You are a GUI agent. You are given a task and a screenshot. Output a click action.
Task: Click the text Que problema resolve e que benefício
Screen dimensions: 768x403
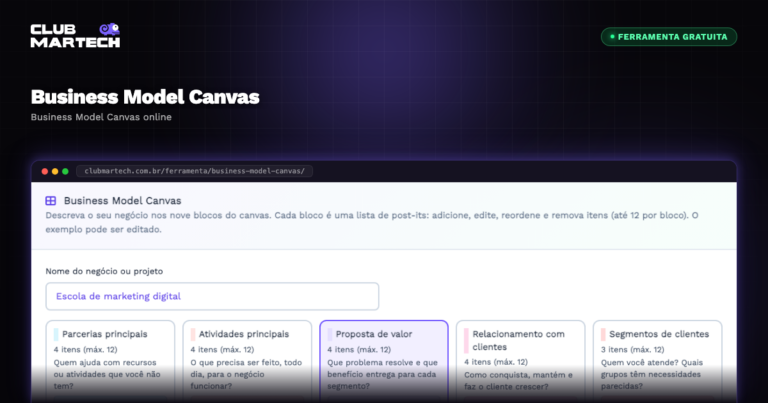click(x=382, y=368)
